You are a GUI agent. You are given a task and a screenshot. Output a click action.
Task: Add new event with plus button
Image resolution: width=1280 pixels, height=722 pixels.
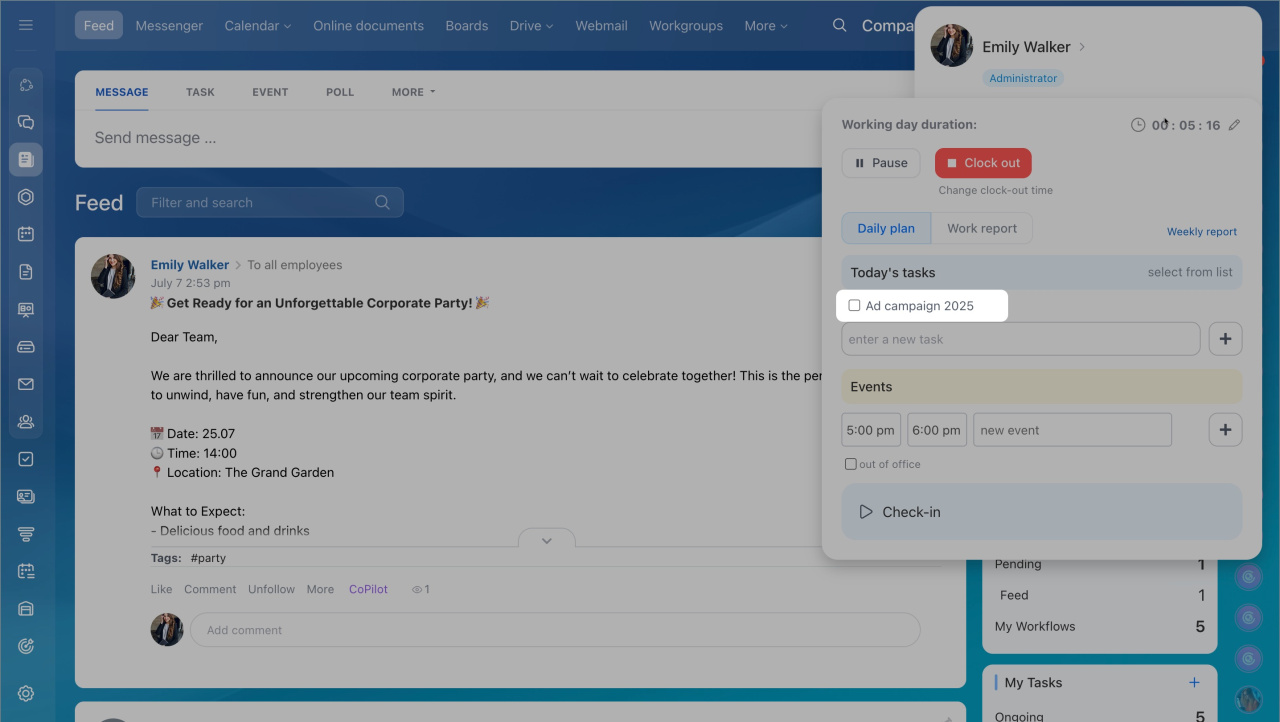click(x=1225, y=430)
